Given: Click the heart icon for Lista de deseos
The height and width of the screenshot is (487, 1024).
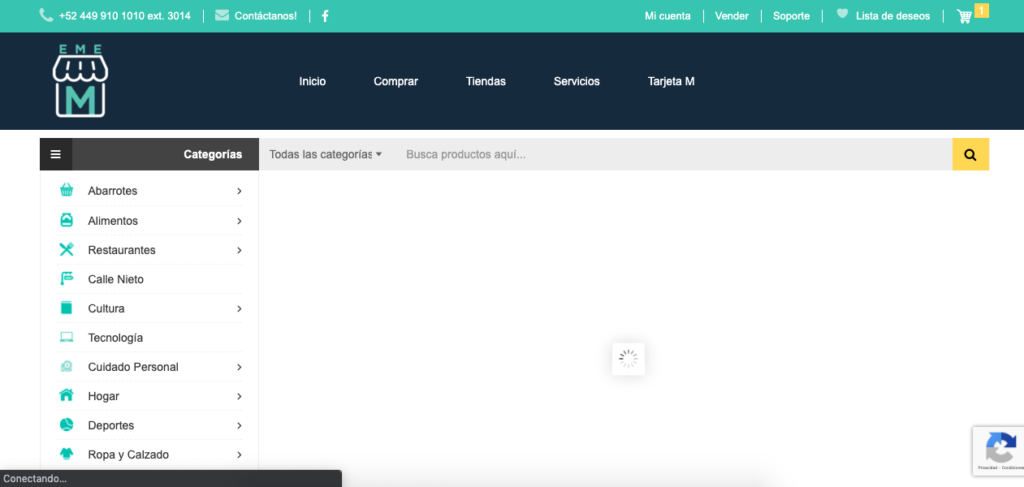Looking at the screenshot, I should tap(842, 15).
